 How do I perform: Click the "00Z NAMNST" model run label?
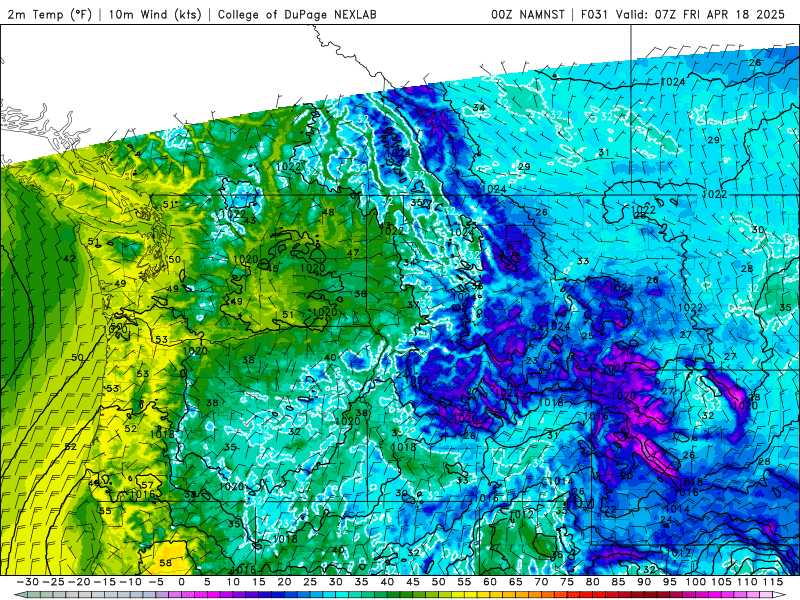(528, 14)
